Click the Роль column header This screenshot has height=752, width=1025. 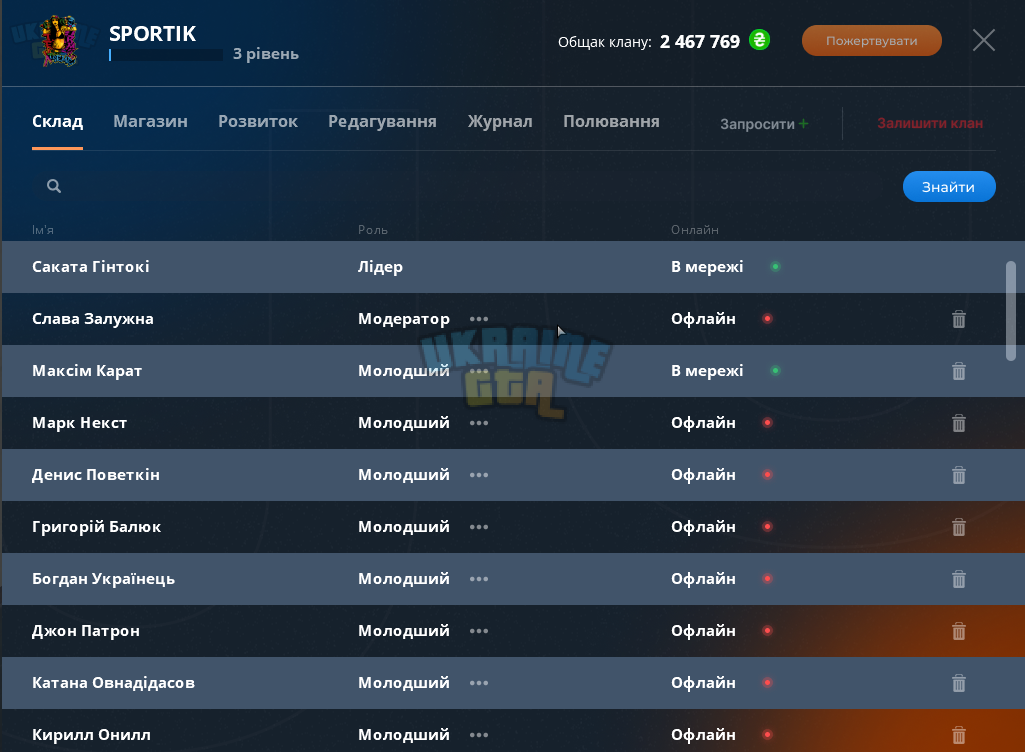pyautogui.click(x=373, y=230)
